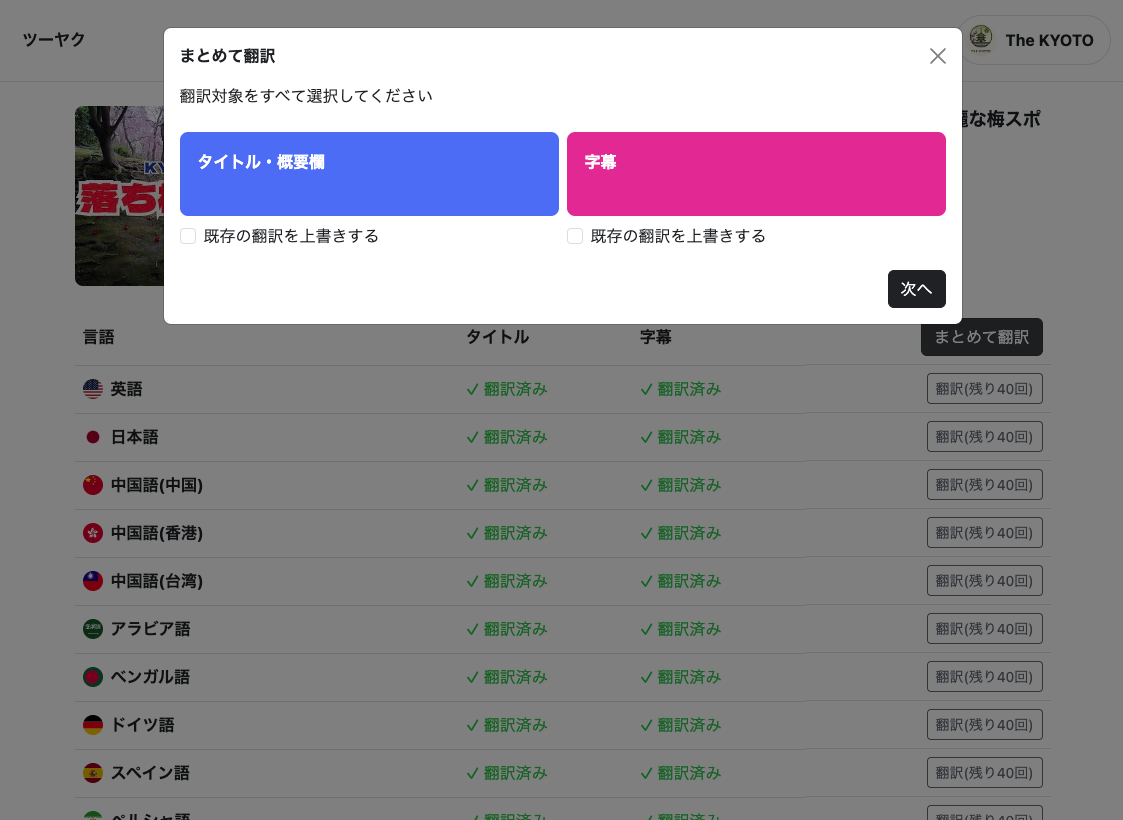Click the German flag icon for ドイツ語
Viewport: 1123px width, 820px height.
click(93, 725)
